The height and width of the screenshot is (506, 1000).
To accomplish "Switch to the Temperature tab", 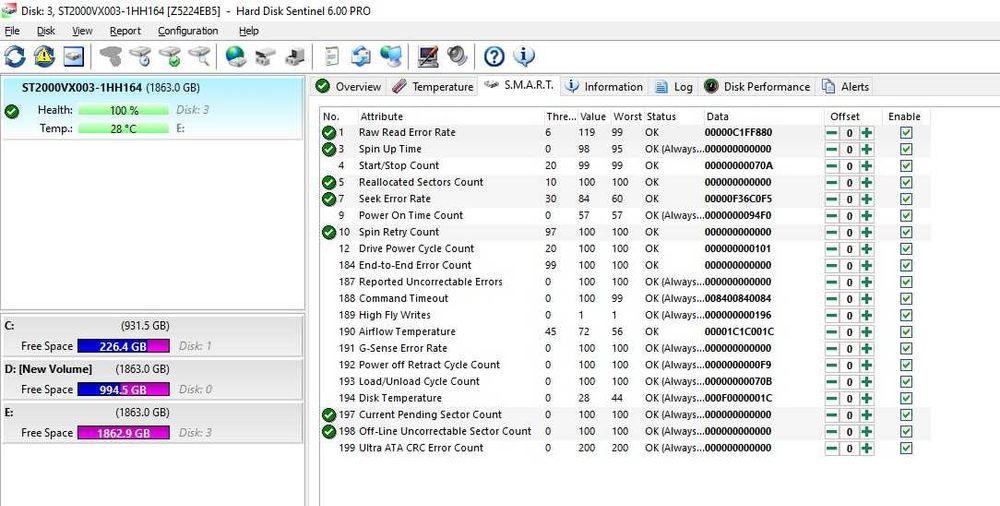I will pyautogui.click(x=432, y=87).
